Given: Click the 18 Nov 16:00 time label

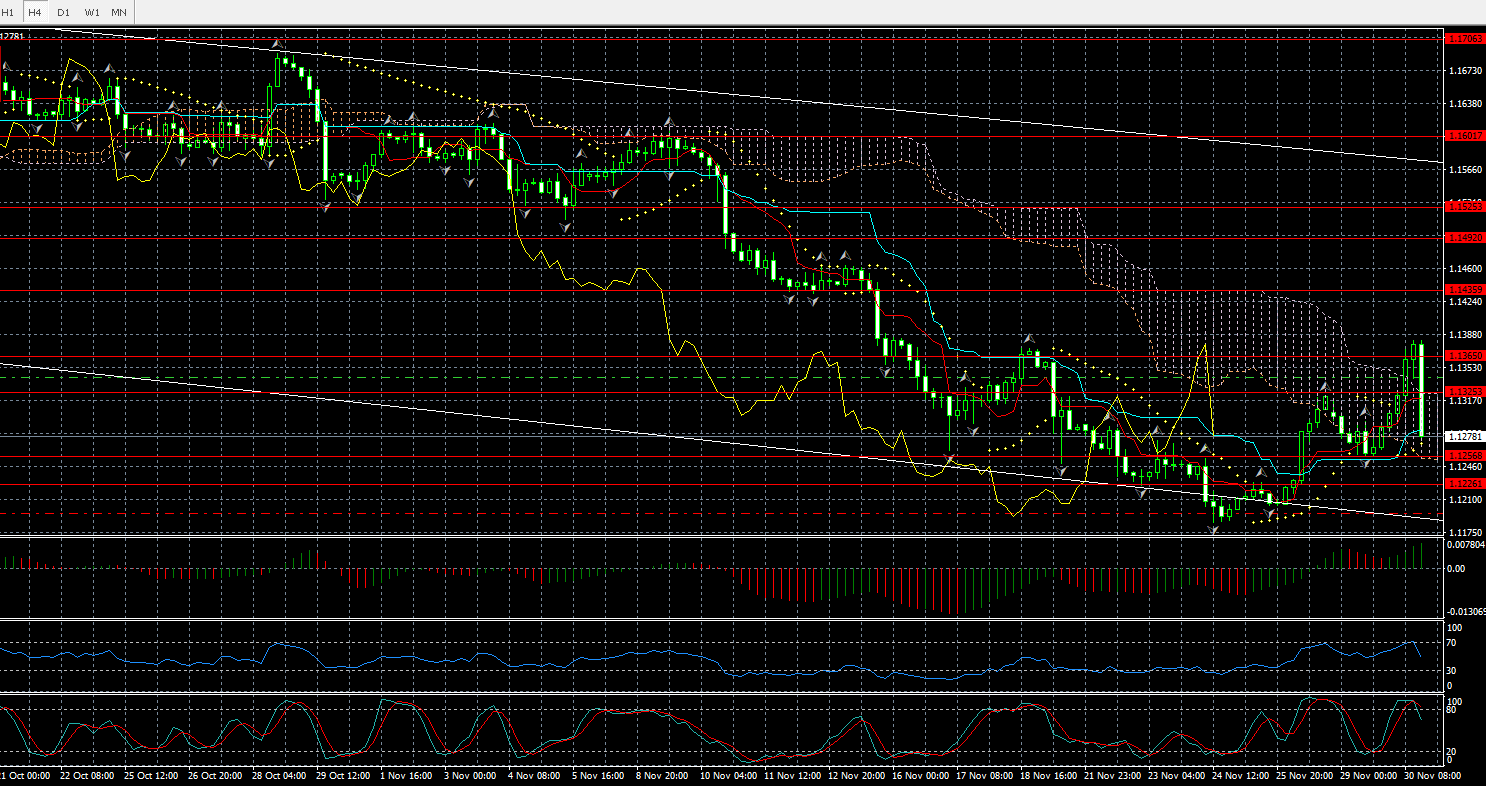Looking at the screenshot, I should [x=1050, y=776].
